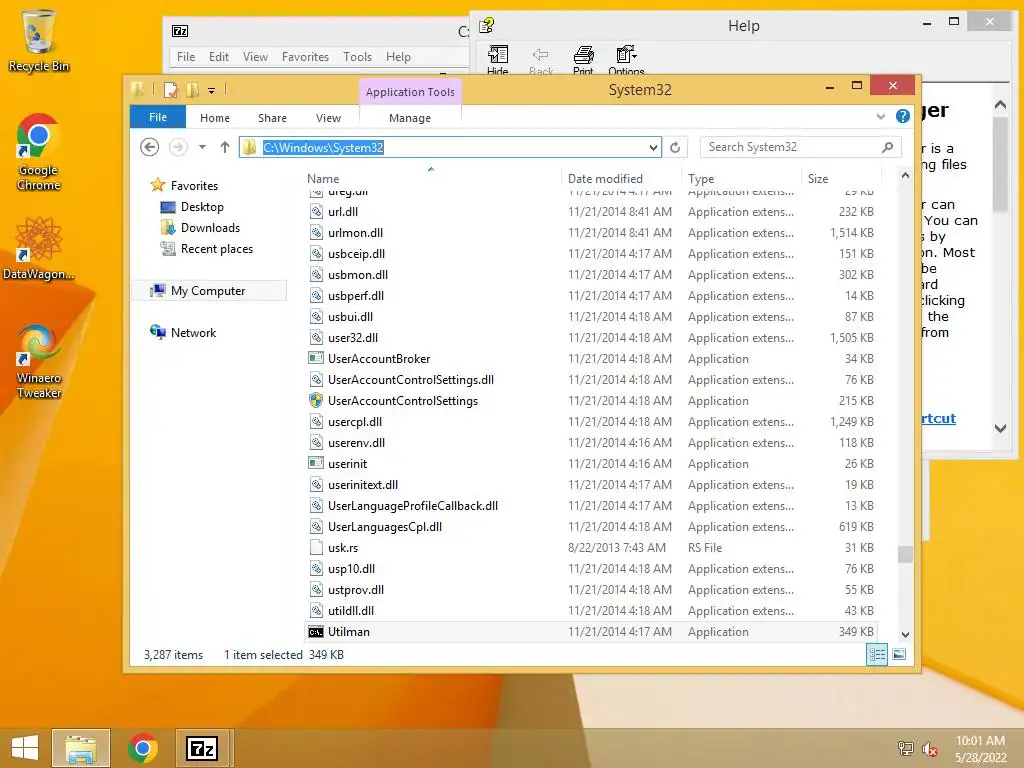Viewport: 1024px width, 768px height.
Task: Open Explorer help question mark
Action: tap(903, 116)
